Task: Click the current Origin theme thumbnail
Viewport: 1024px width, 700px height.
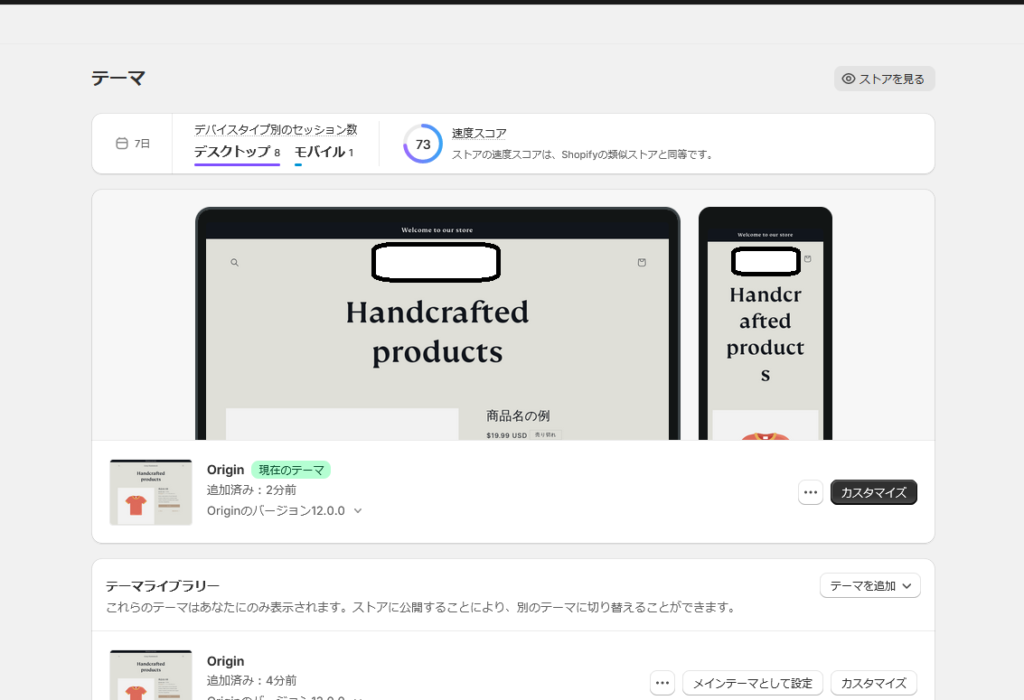Action: tap(150, 492)
